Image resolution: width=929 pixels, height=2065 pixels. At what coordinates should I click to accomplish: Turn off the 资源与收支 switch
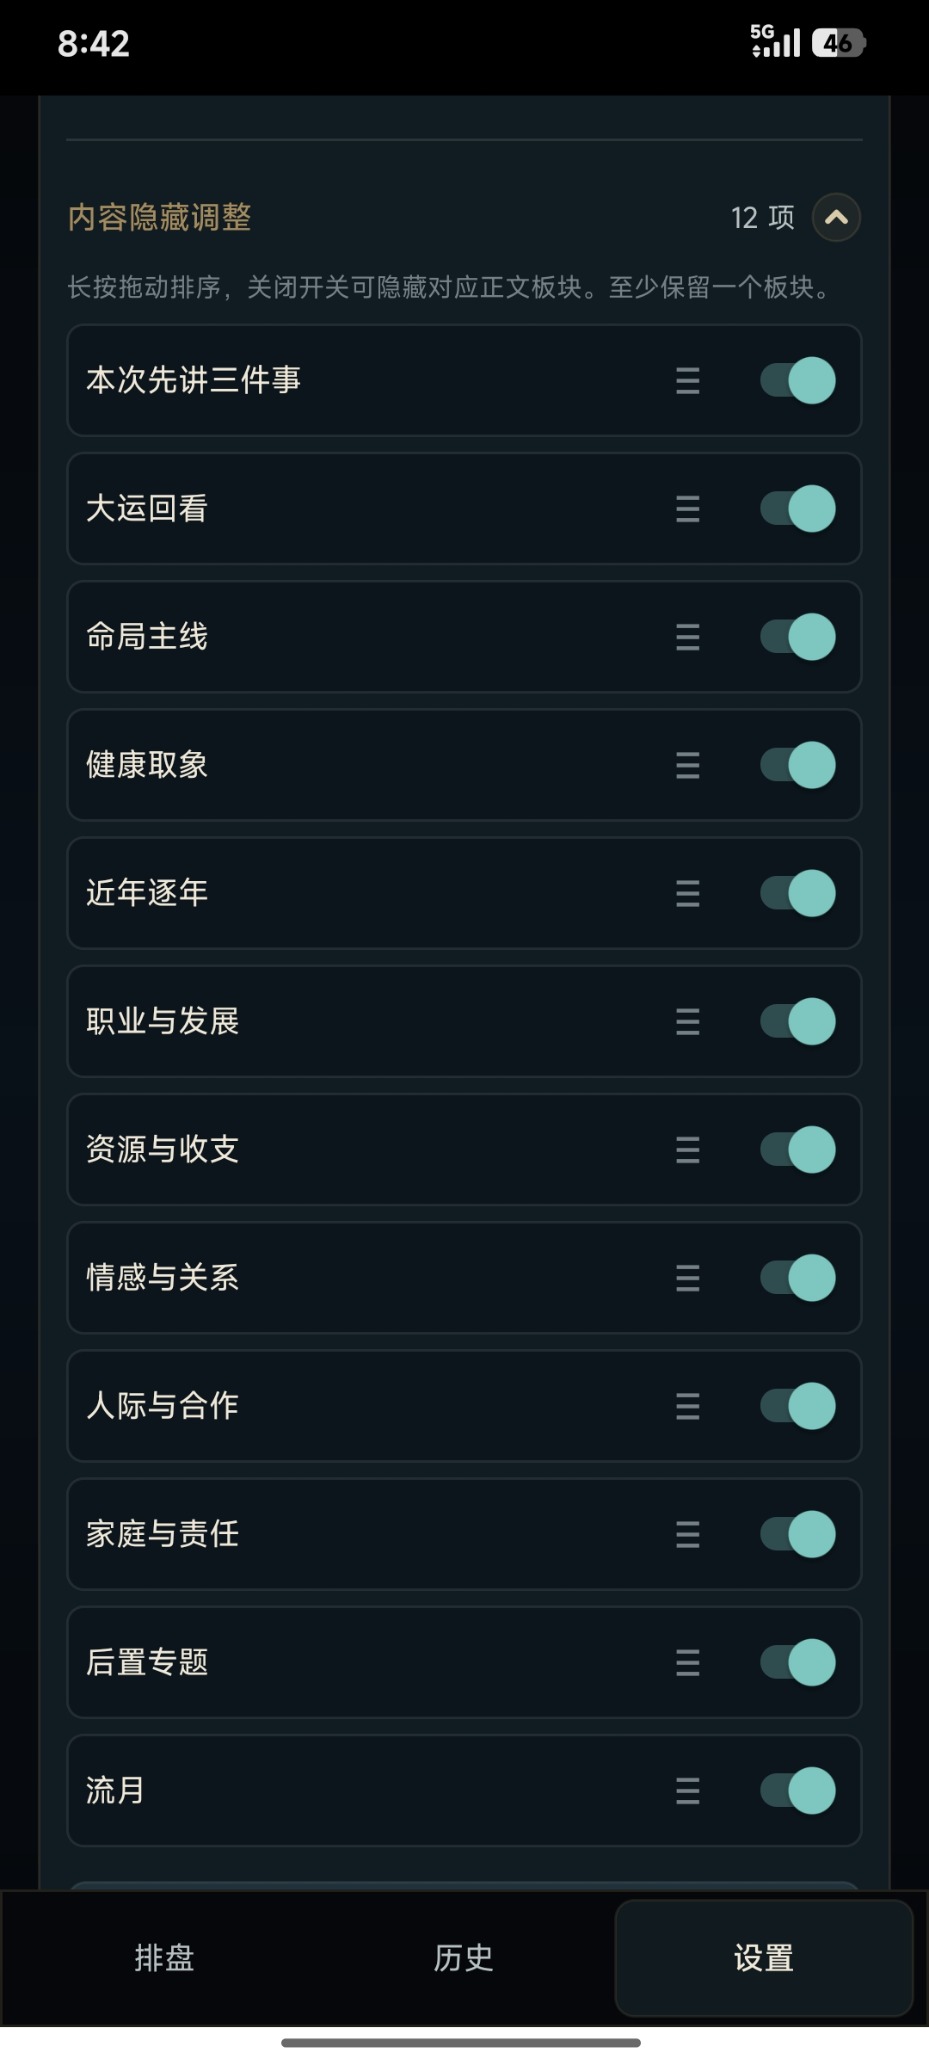point(798,1149)
